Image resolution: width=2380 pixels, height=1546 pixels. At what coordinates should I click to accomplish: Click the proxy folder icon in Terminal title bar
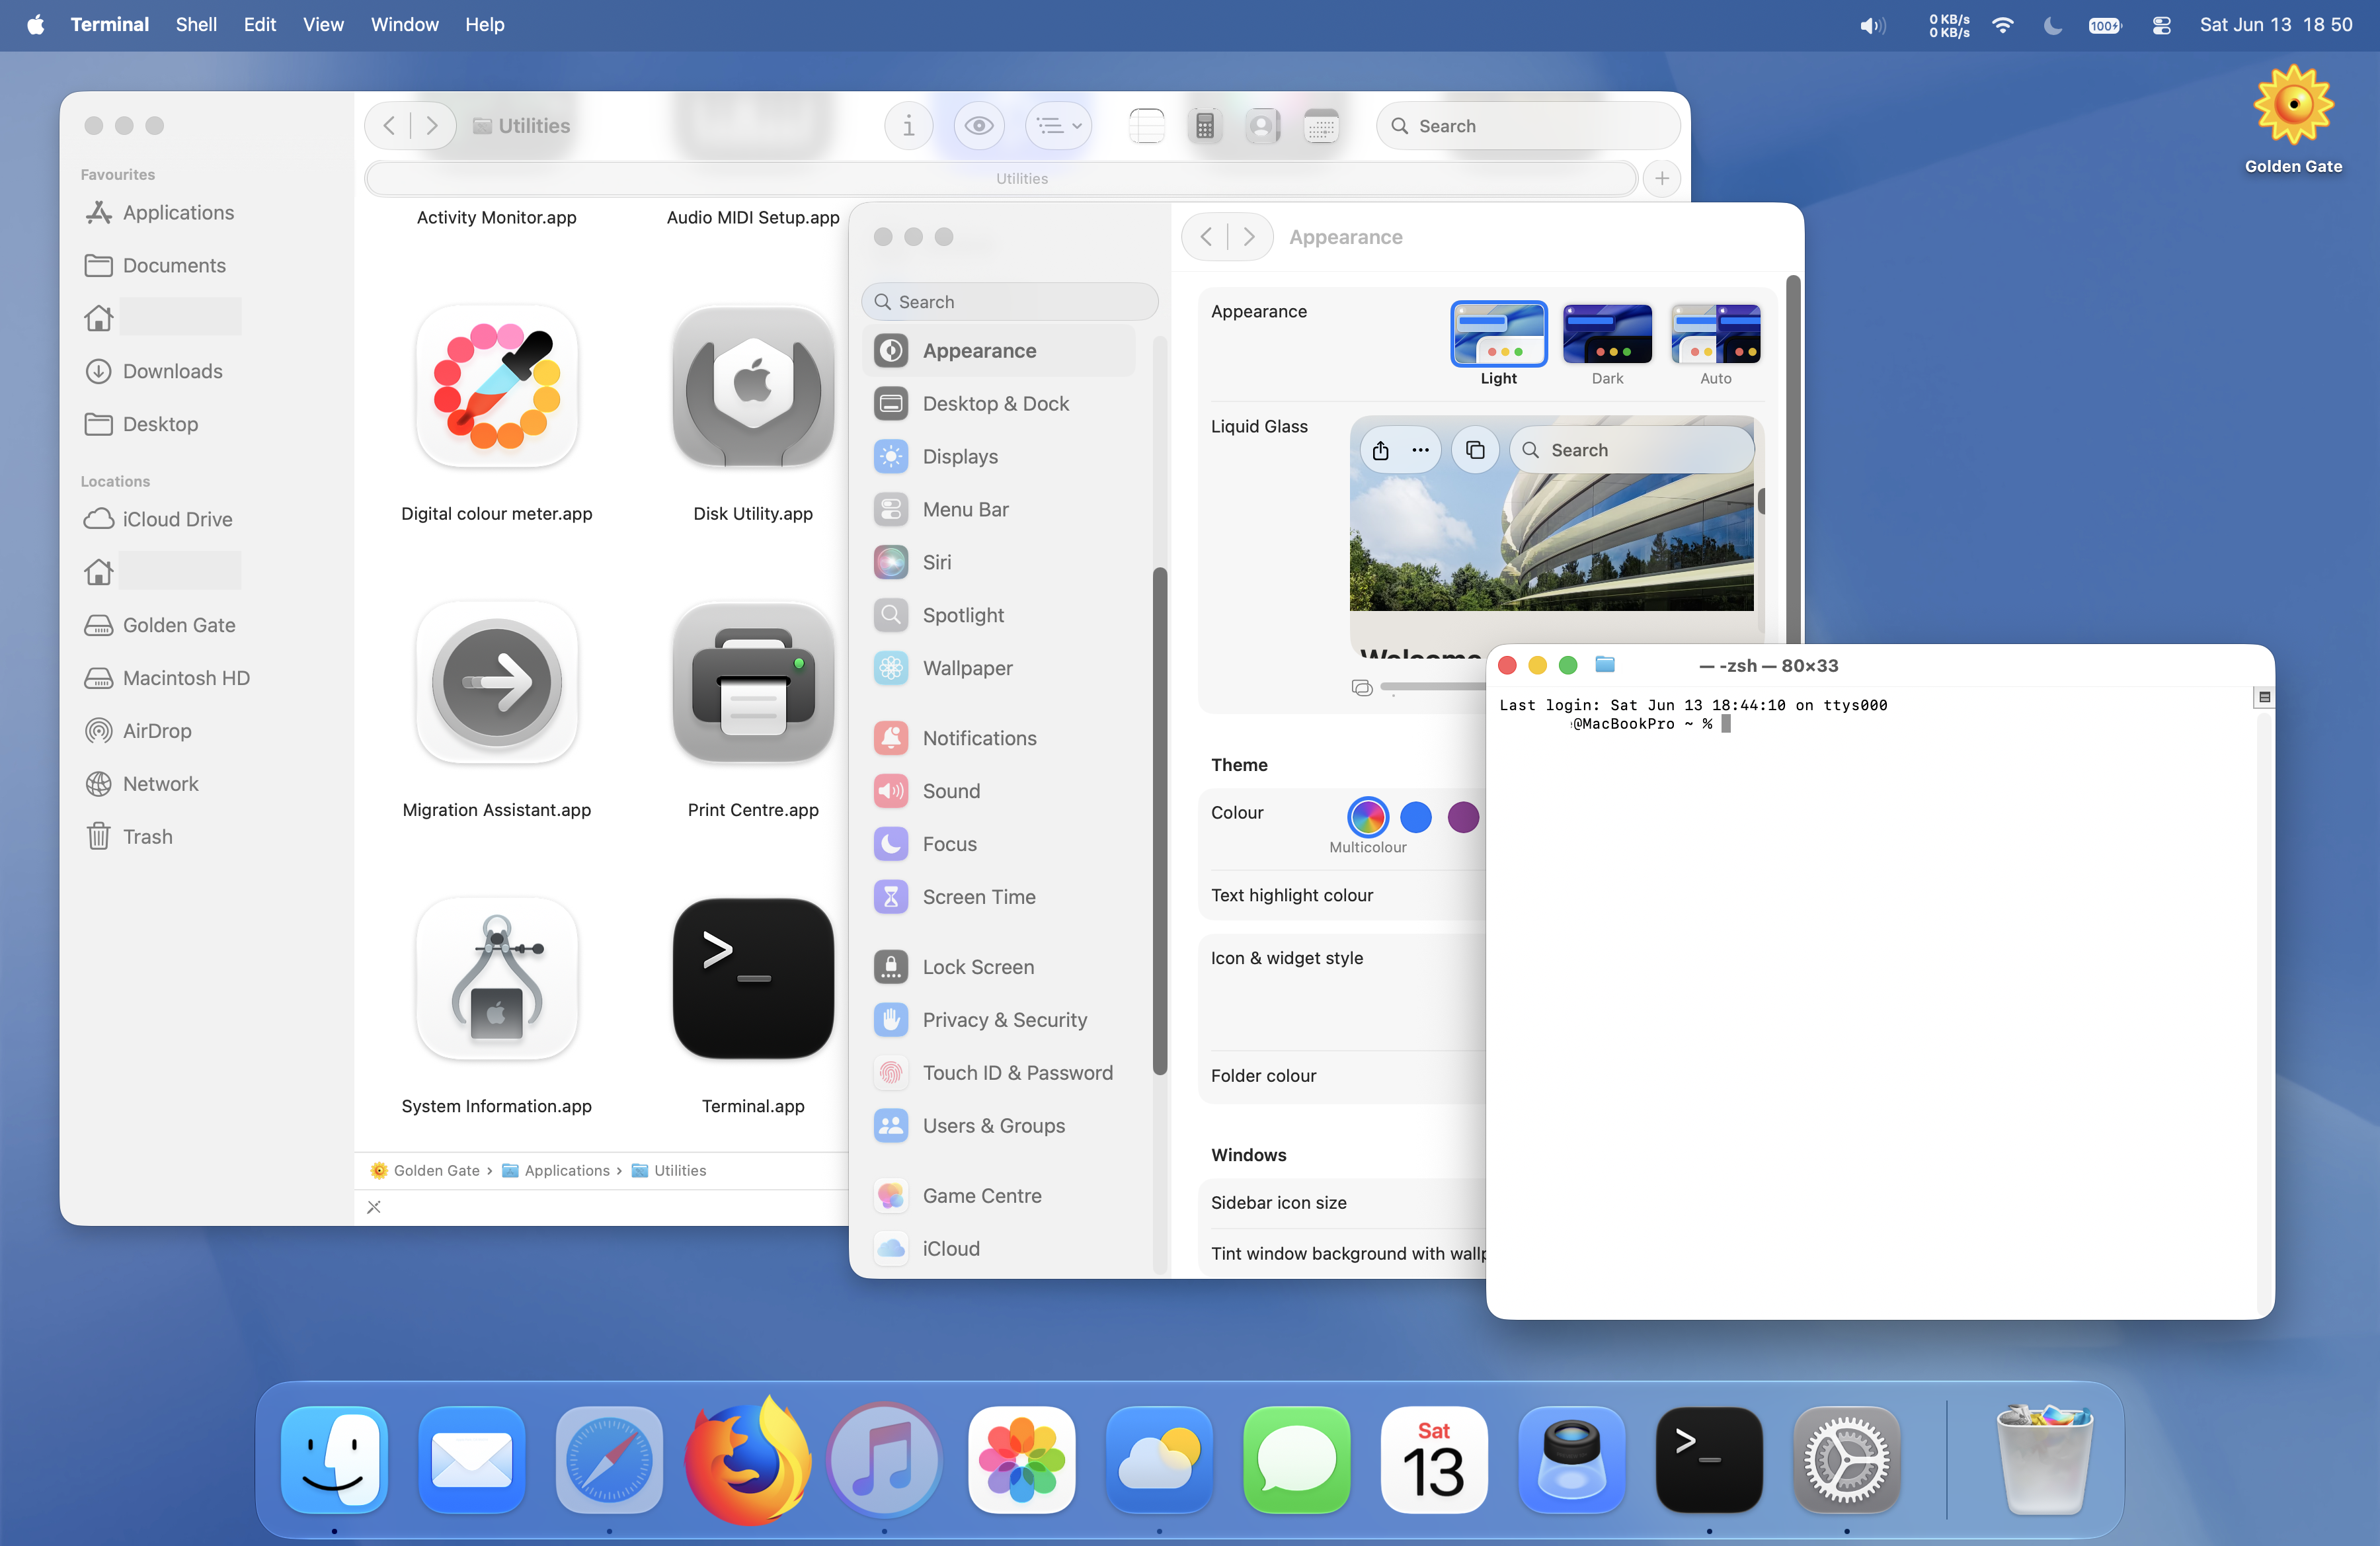click(x=1605, y=665)
